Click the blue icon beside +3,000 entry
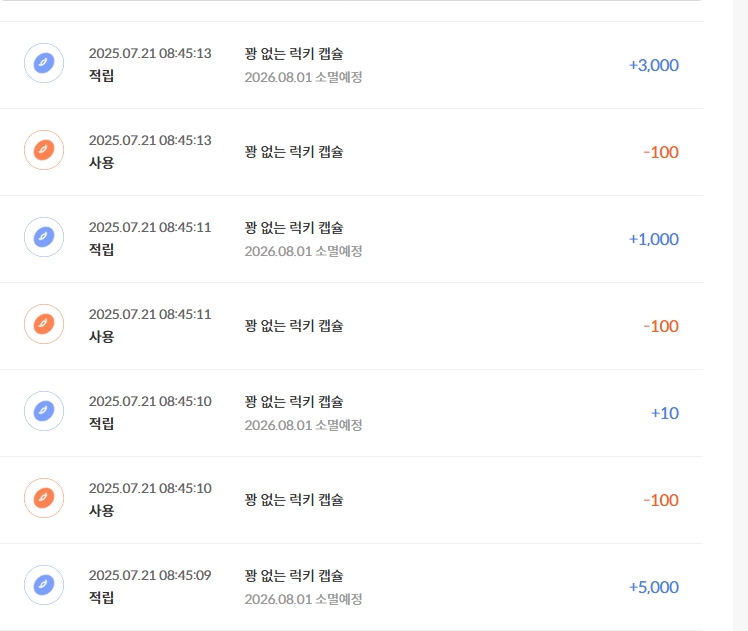 click(44, 63)
